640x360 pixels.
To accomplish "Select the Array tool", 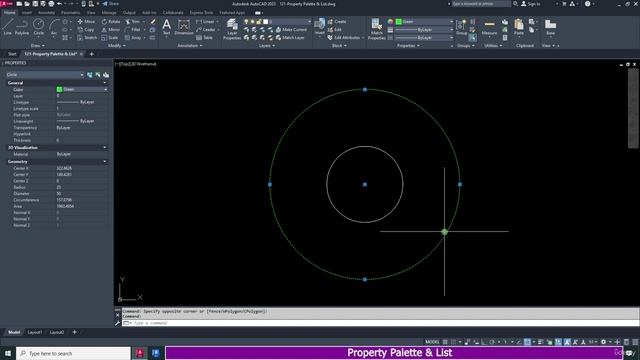I will [133, 38].
